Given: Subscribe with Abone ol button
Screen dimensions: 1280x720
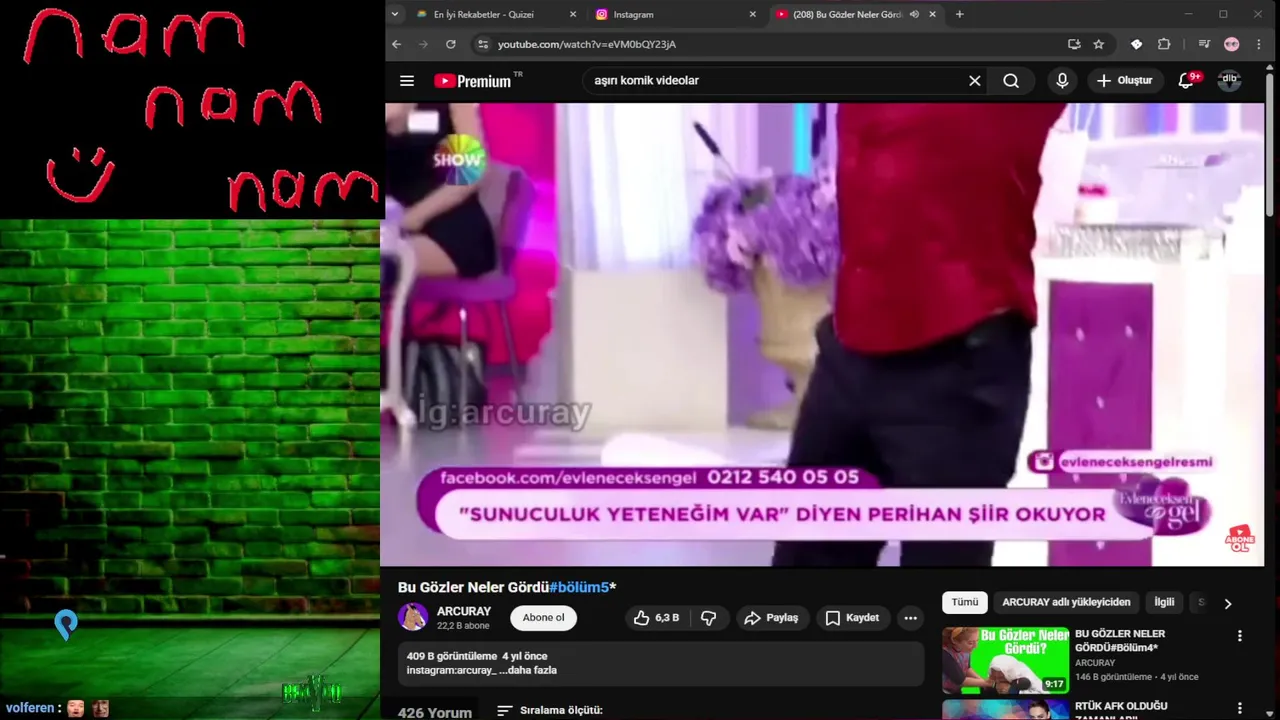Looking at the screenshot, I should [x=543, y=618].
